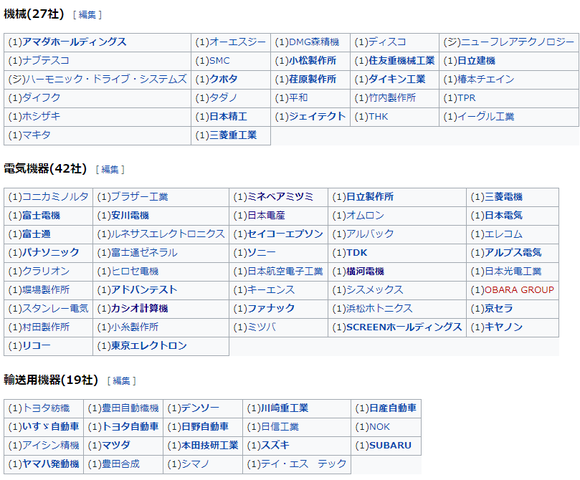Open the マツダ link
Viewport: 580px width, 480px height.
pyautogui.click(x=116, y=445)
